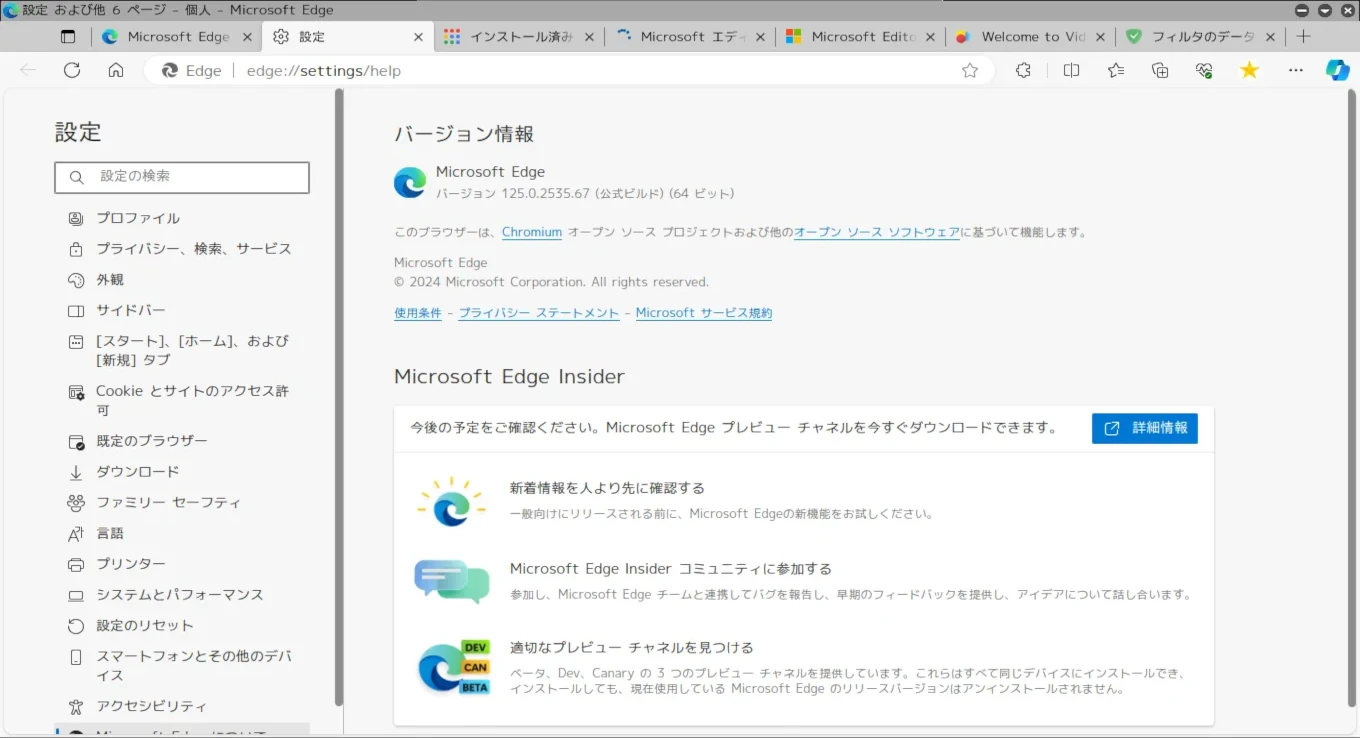The image size is (1360, 738).
Task: Click the 詳細情報 button
Action: tap(1145, 428)
